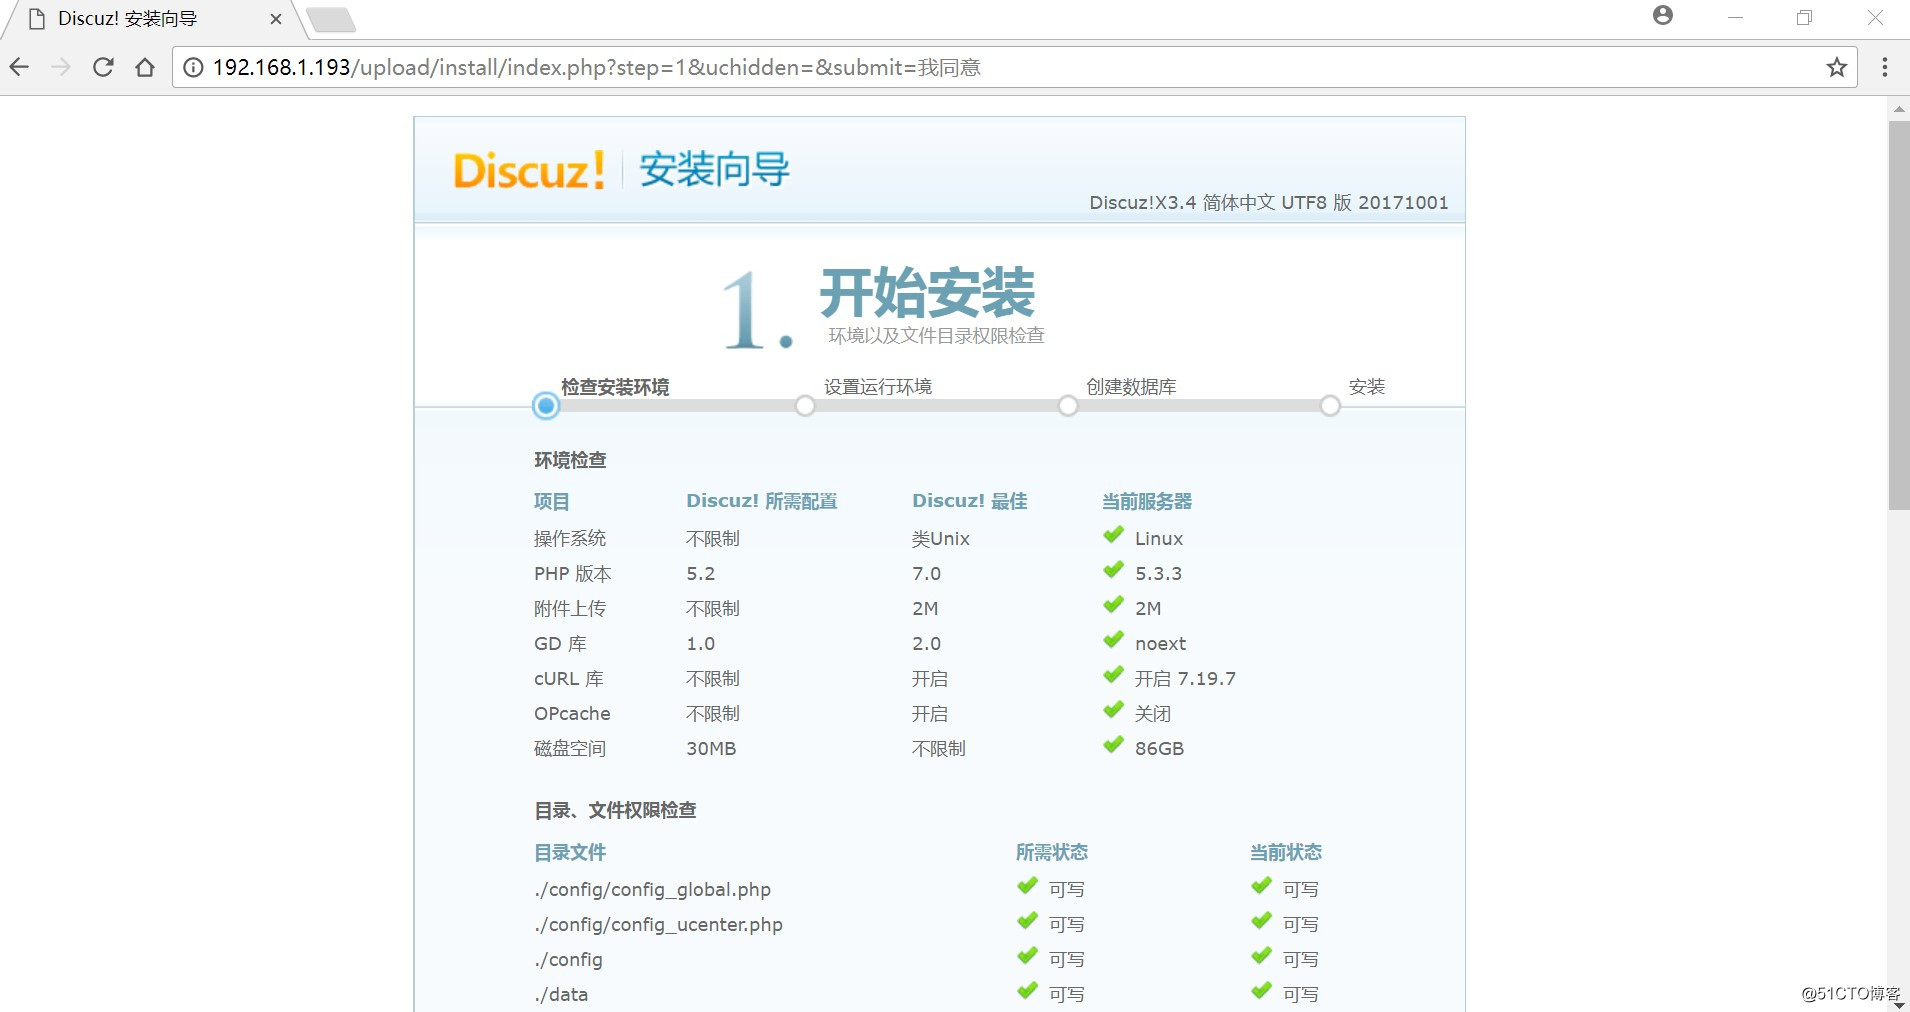Click 所需状态 check for ./config row

pos(1027,956)
